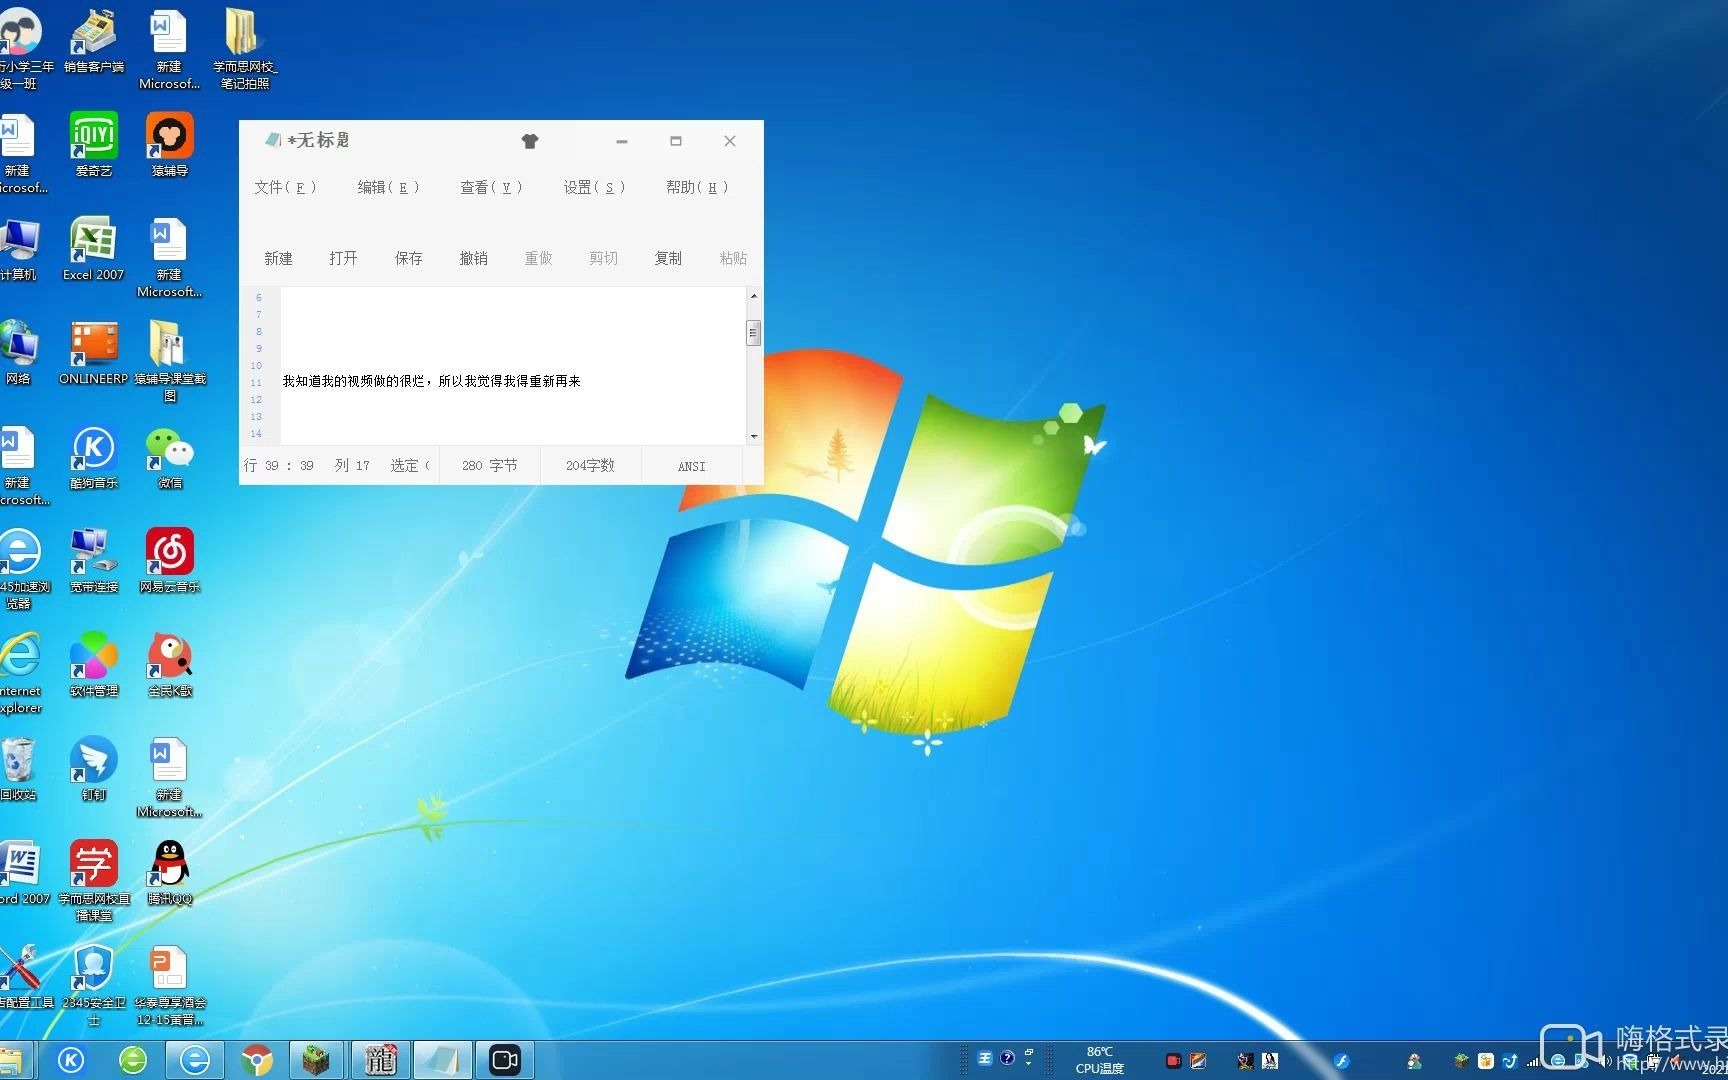Open the 帮助(H) menu
The image size is (1728, 1080).
[x=697, y=187]
